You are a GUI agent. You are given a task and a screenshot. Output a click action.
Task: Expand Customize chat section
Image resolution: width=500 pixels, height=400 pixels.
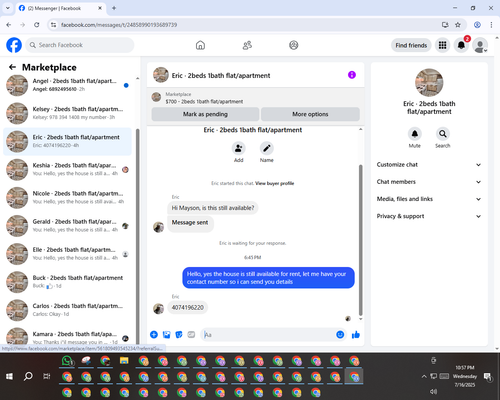(429, 164)
